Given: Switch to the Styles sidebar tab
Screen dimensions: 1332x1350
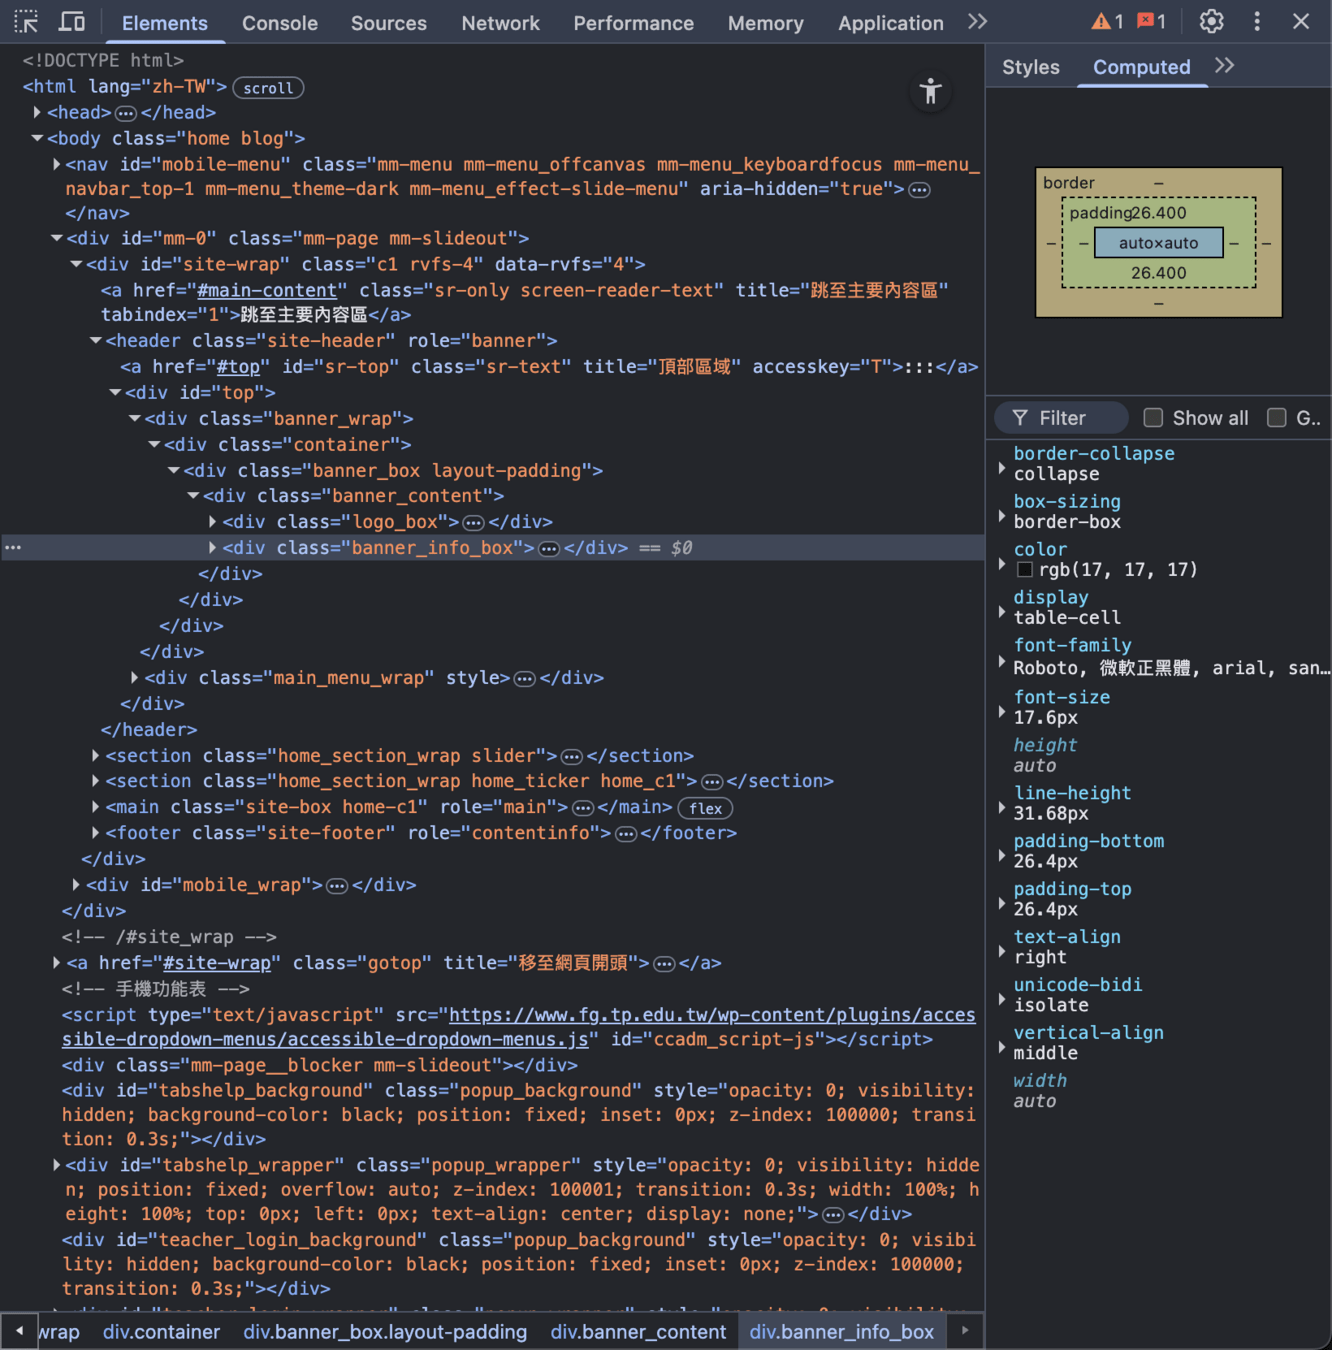Looking at the screenshot, I should point(1031,67).
